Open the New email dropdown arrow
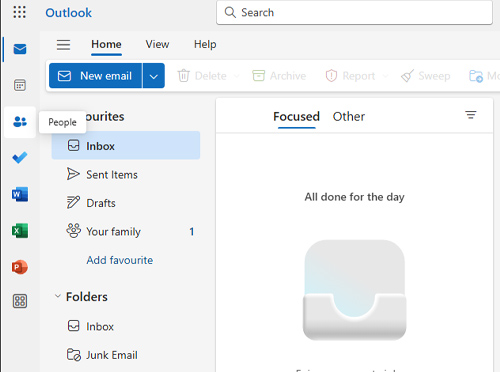500x372 pixels. pyautogui.click(x=154, y=76)
